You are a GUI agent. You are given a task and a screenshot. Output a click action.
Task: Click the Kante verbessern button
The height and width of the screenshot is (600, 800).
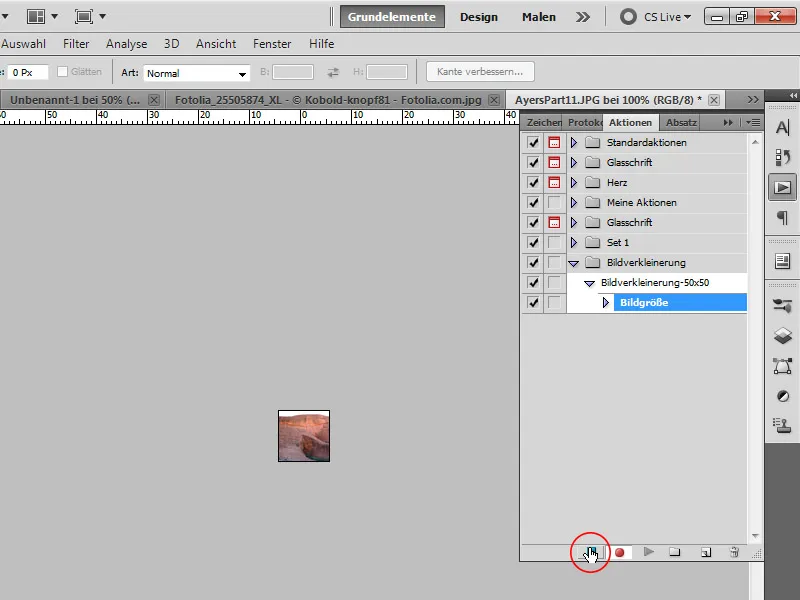480,71
